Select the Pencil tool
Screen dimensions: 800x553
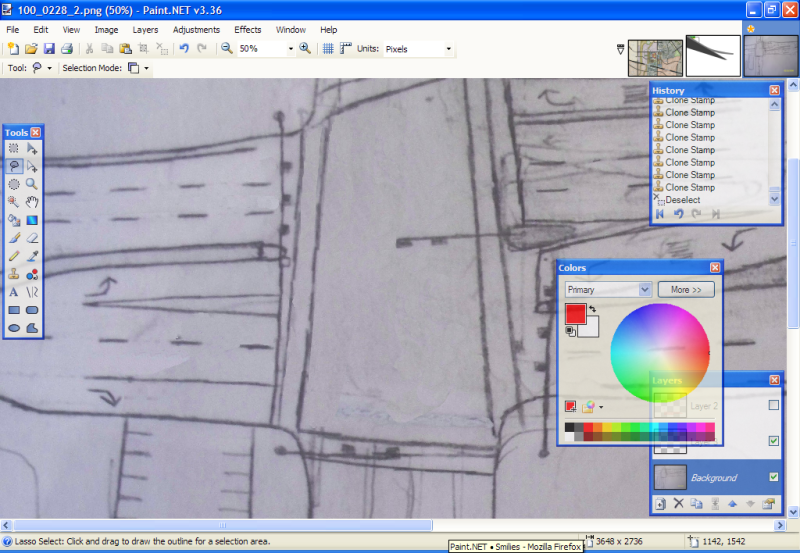pyautogui.click(x=14, y=256)
